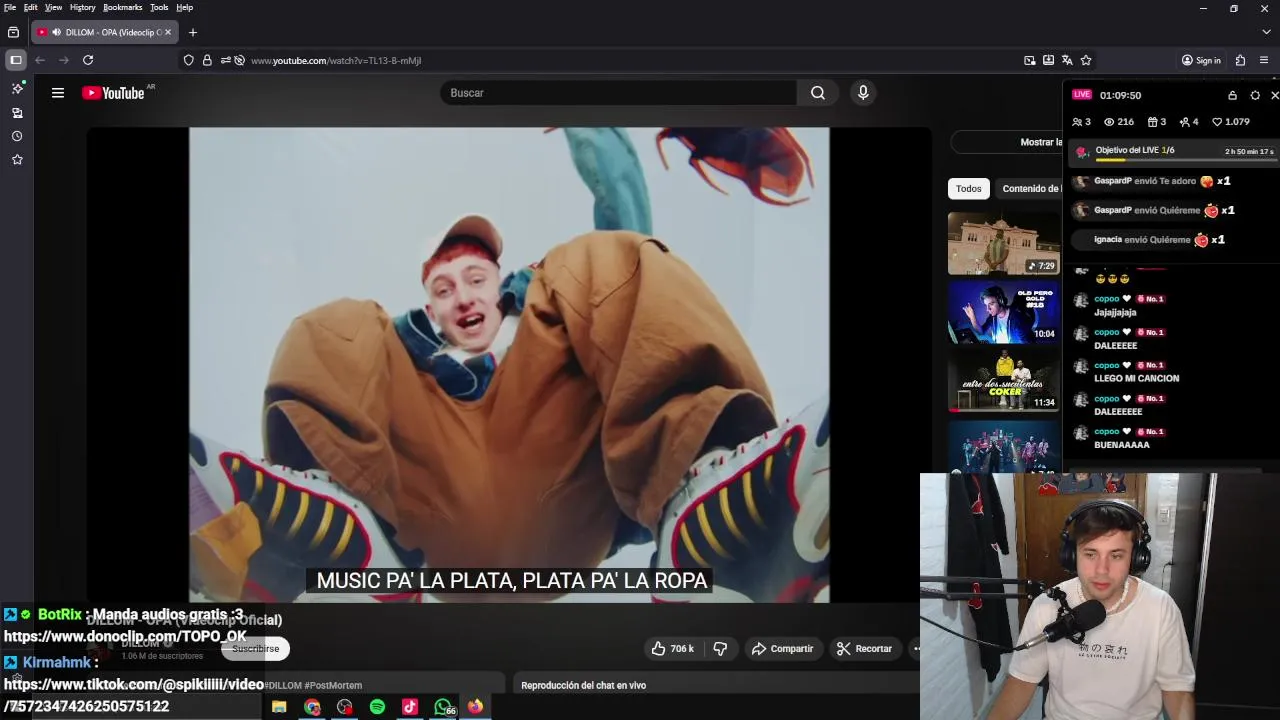Screen dimensions: 1280x720
Task: Click the Sign in button
Action: coord(1201,60)
